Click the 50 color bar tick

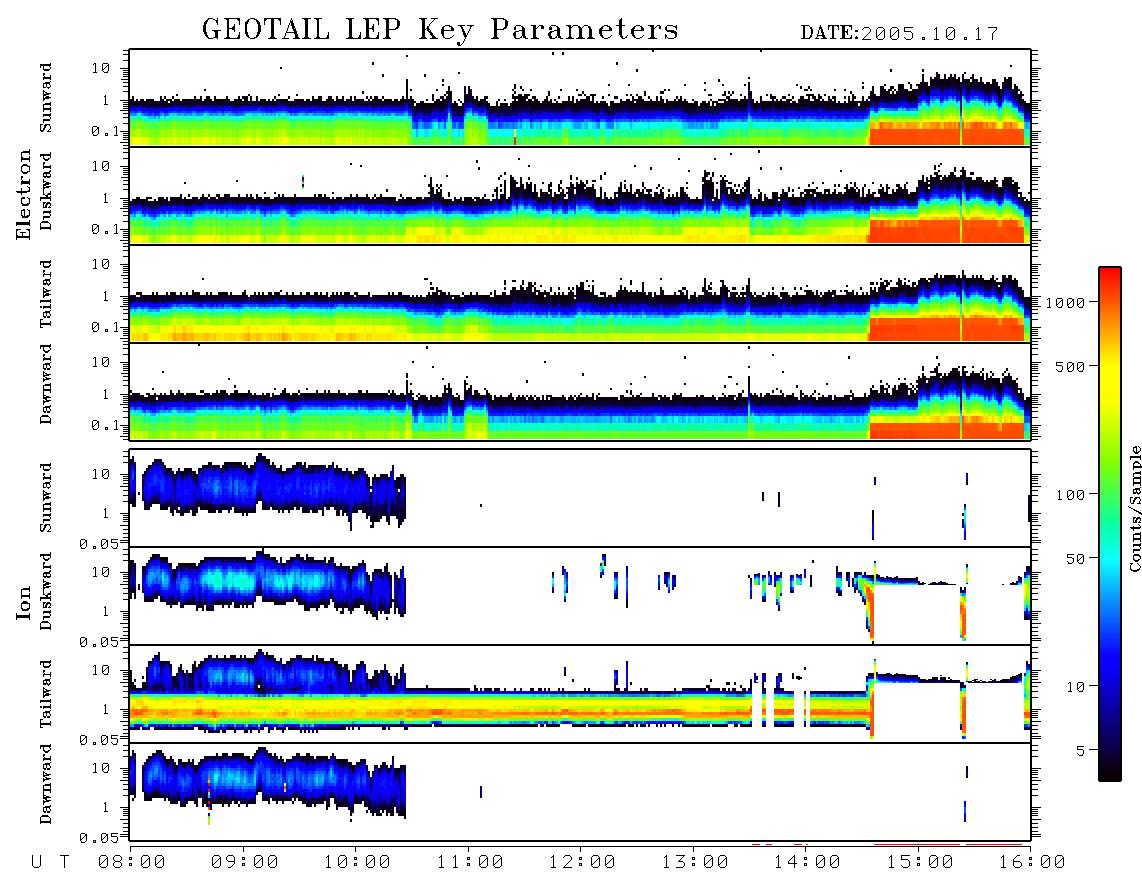(x=1076, y=559)
